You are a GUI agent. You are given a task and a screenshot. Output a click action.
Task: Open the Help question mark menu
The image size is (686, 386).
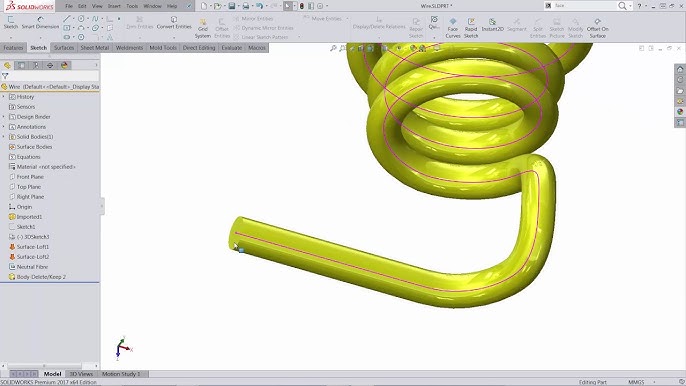639,6
